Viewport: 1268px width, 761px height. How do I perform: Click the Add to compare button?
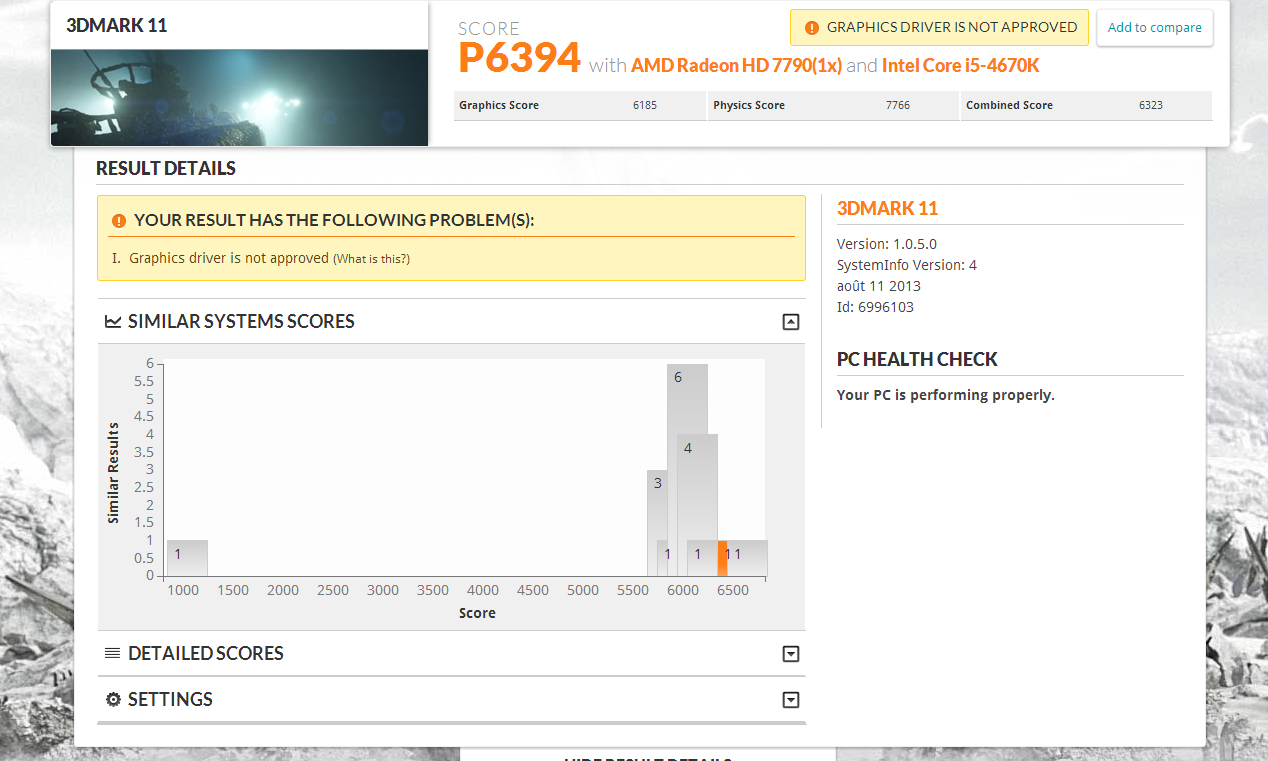(x=1155, y=28)
